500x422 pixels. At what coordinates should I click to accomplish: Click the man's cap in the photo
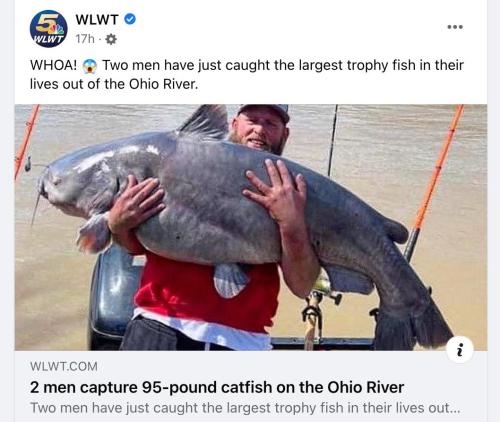tap(264, 112)
